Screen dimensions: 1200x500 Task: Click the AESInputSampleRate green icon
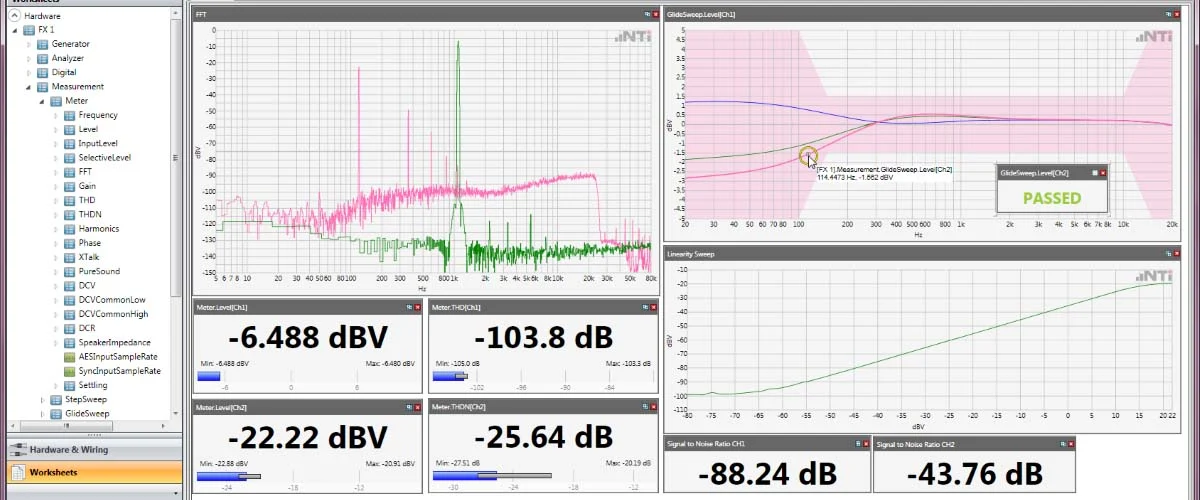(69, 357)
